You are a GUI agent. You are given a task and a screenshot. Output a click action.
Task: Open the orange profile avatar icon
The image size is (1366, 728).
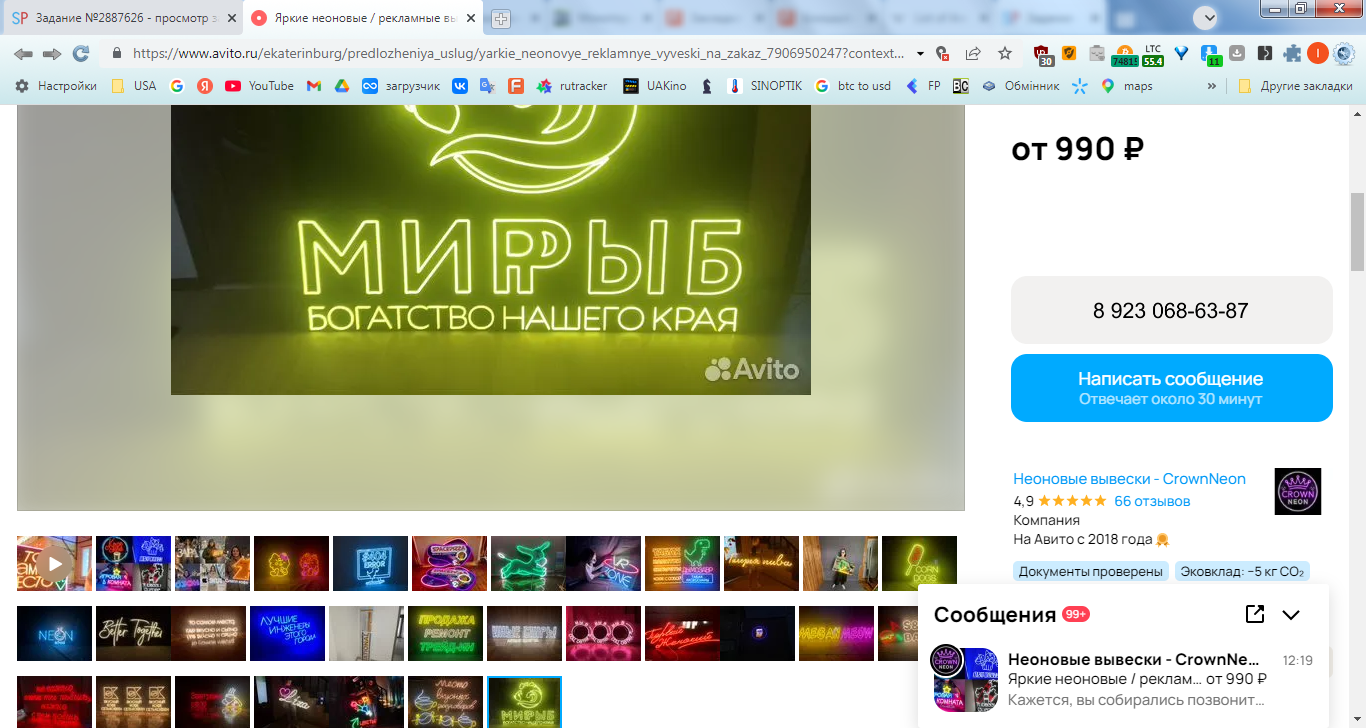tap(1318, 54)
